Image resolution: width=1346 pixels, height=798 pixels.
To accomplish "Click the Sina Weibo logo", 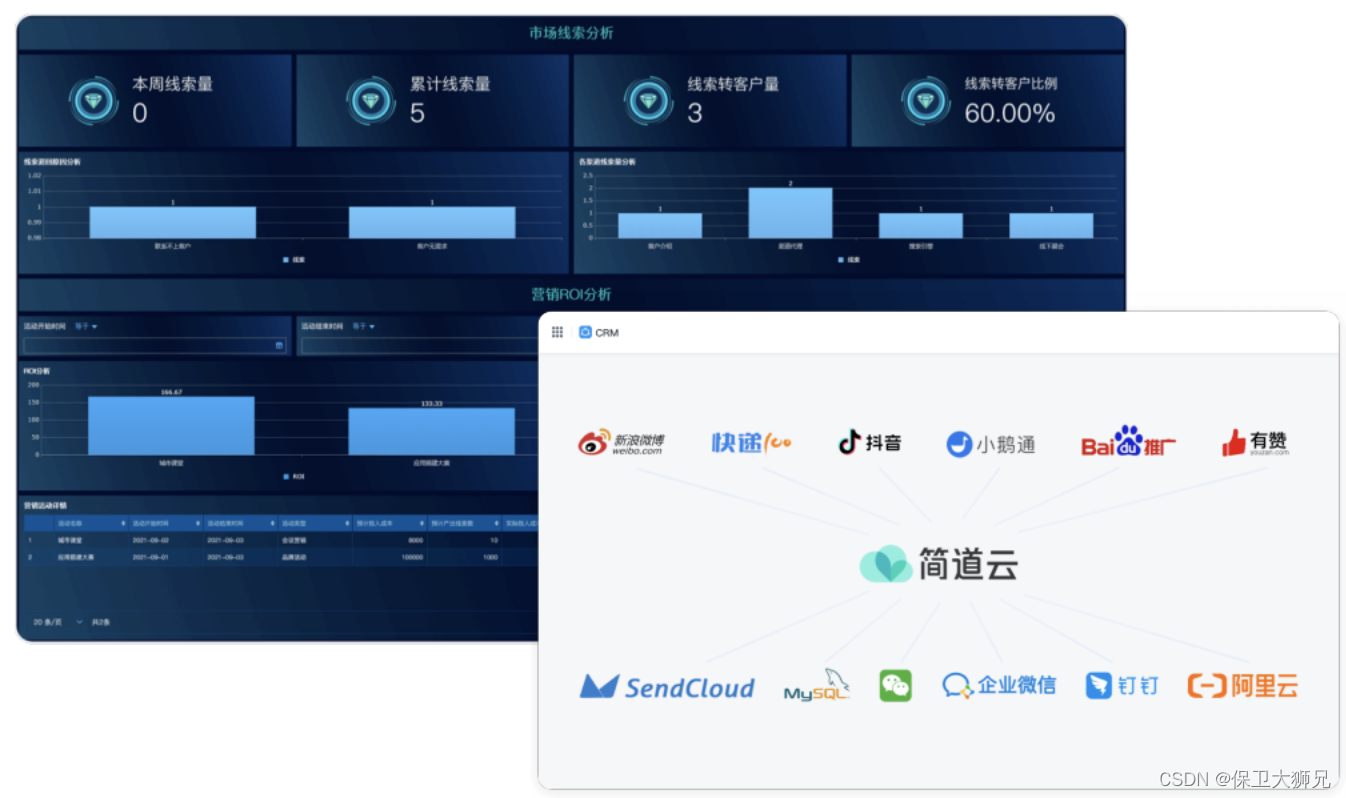I will [x=621, y=443].
